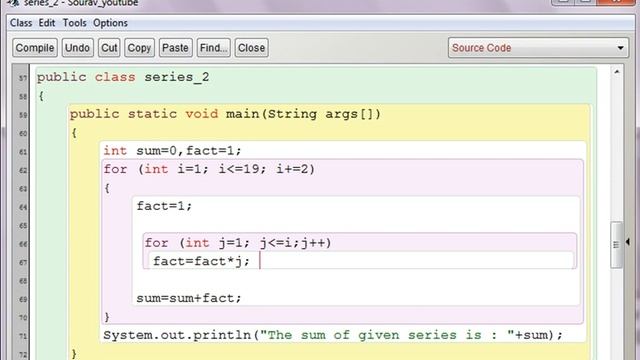Click the Paste button
The width and height of the screenshot is (640, 360).
(175, 48)
